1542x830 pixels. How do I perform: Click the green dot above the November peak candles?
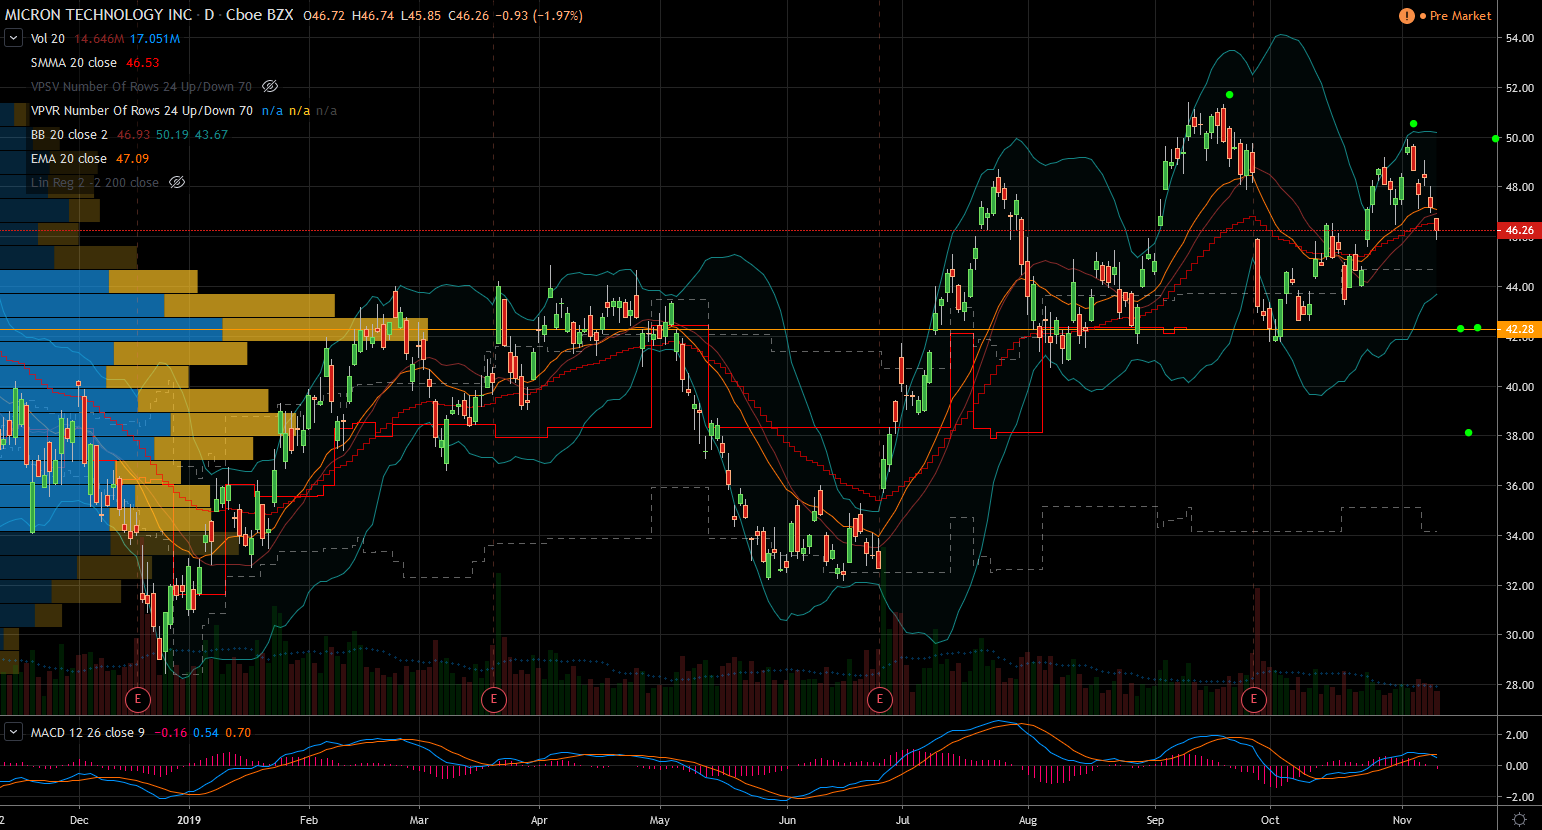coord(1413,124)
